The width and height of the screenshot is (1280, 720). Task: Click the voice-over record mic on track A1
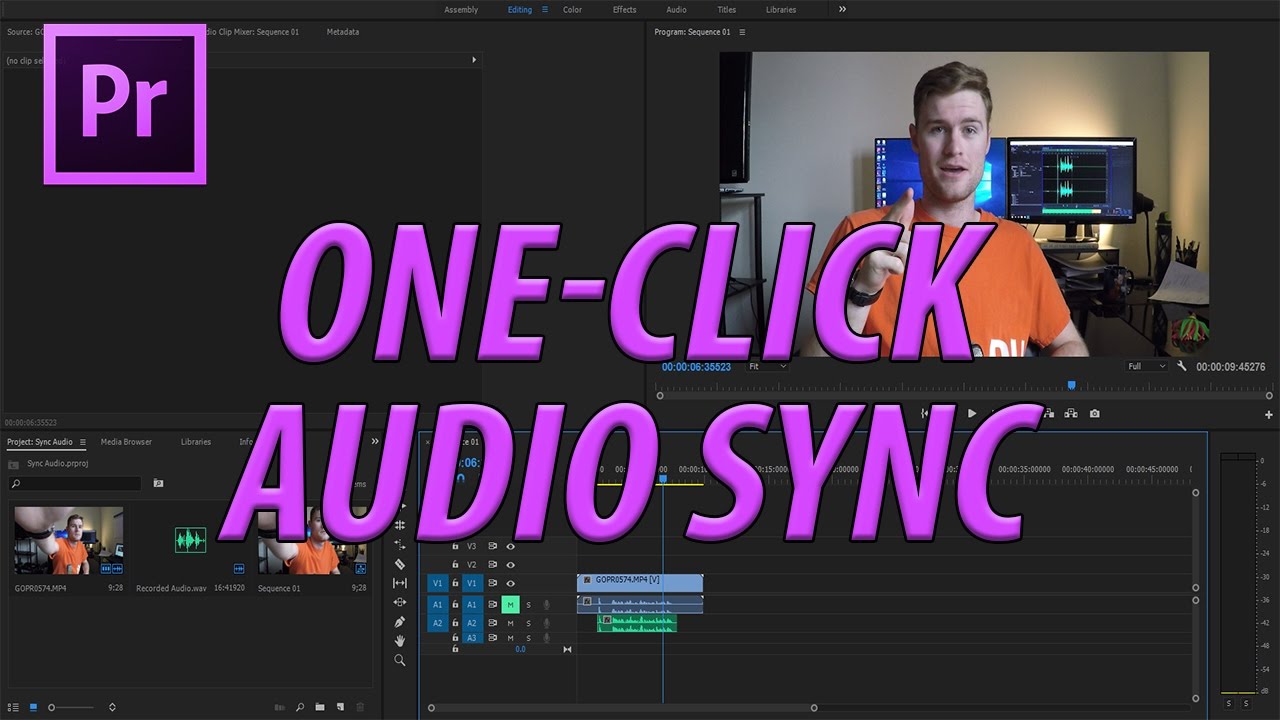point(546,605)
